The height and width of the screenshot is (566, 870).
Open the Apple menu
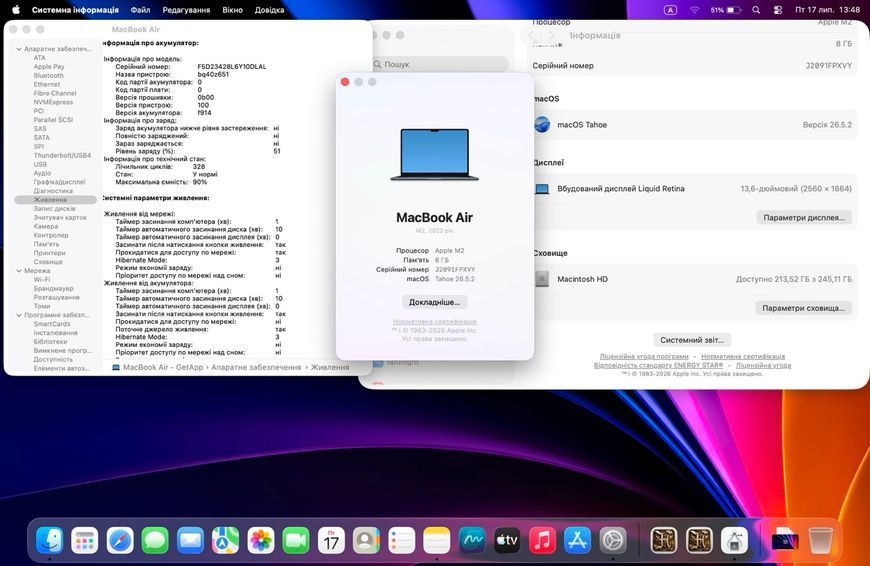click(x=16, y=9)
